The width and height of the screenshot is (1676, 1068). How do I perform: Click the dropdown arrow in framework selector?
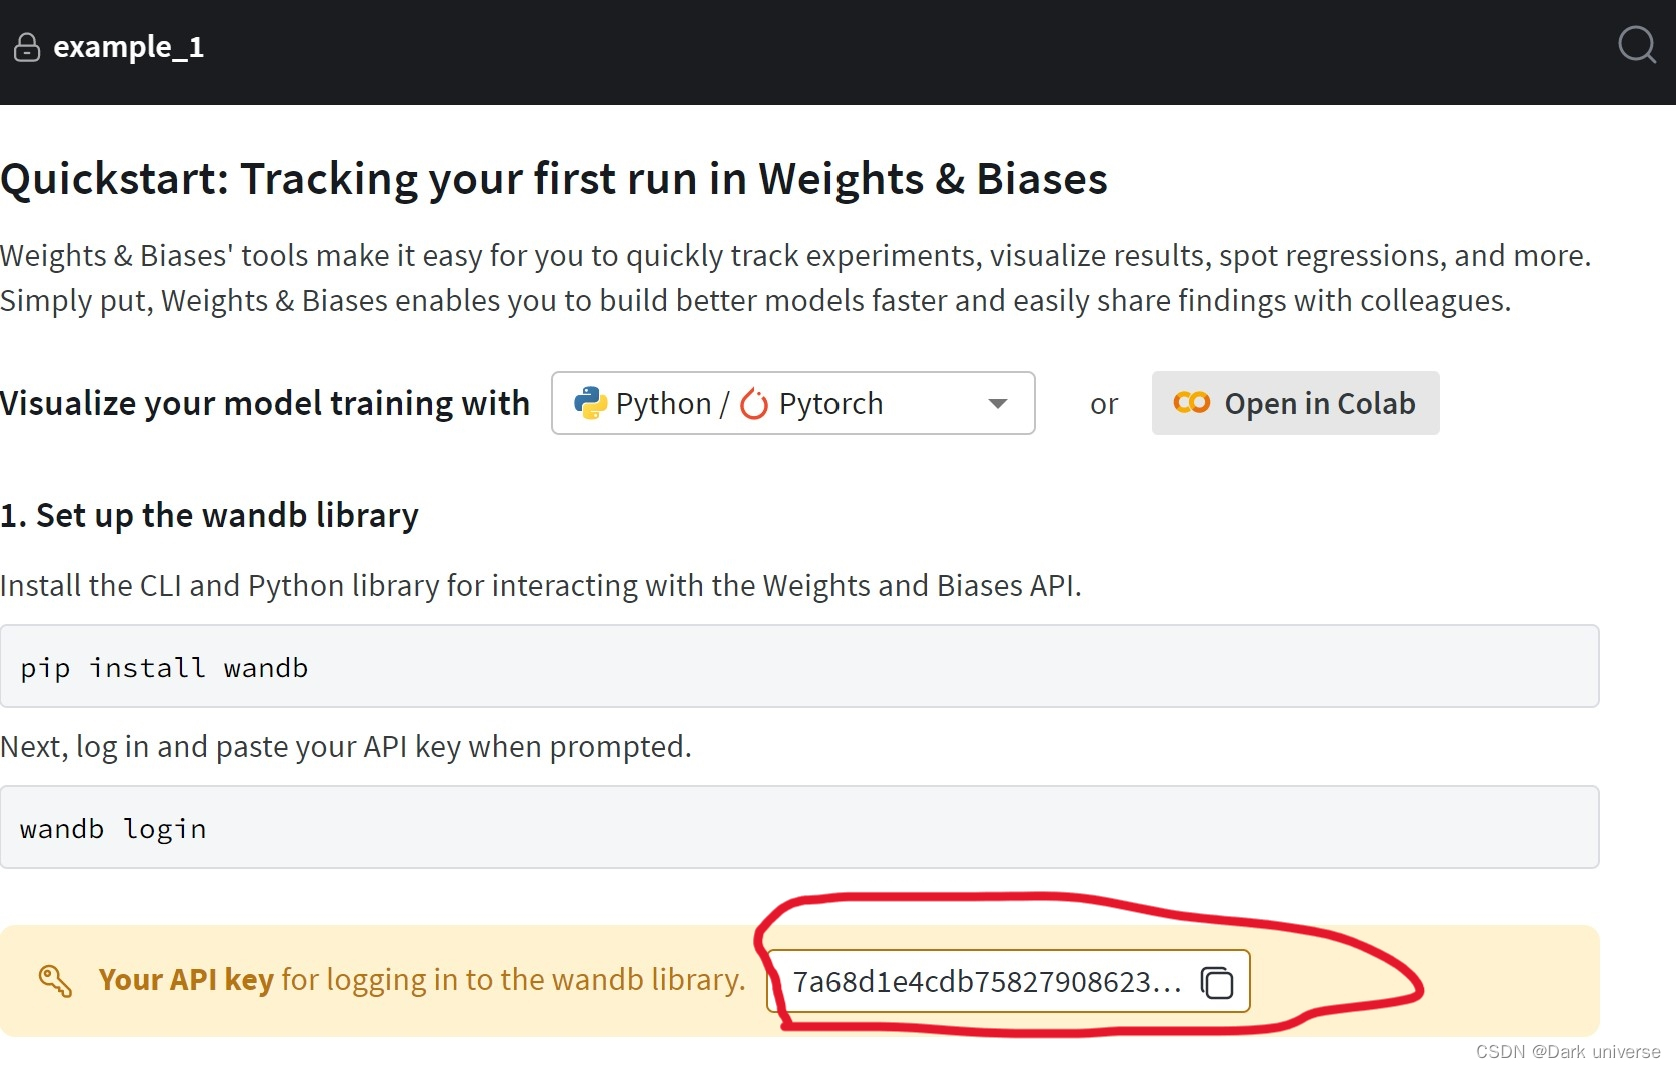point(997,404)
